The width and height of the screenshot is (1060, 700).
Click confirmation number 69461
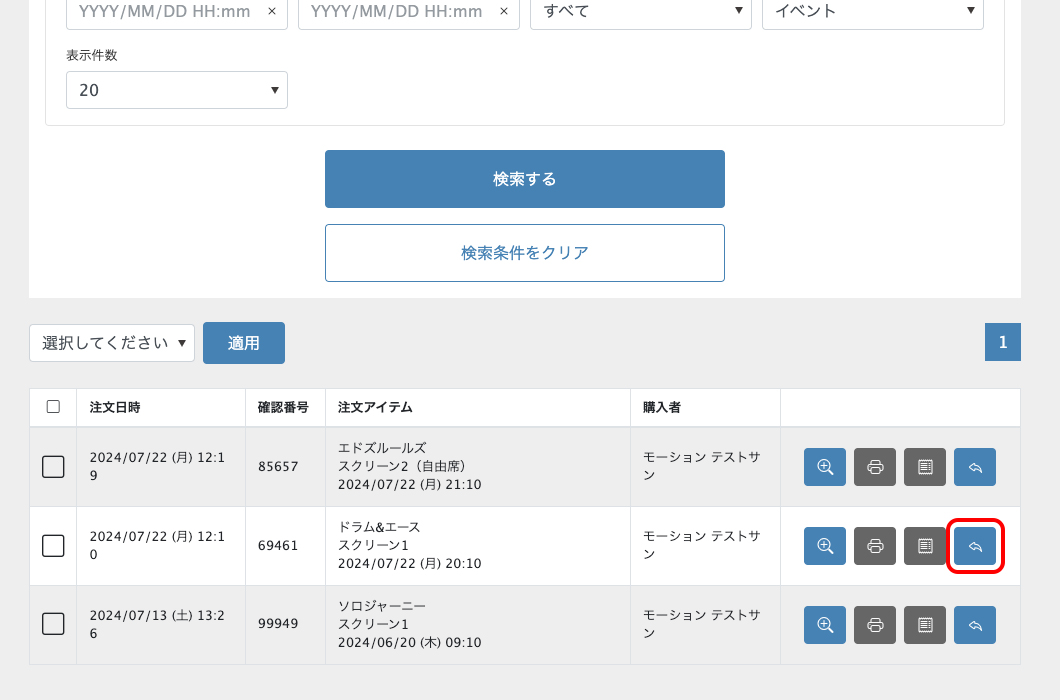278,546
